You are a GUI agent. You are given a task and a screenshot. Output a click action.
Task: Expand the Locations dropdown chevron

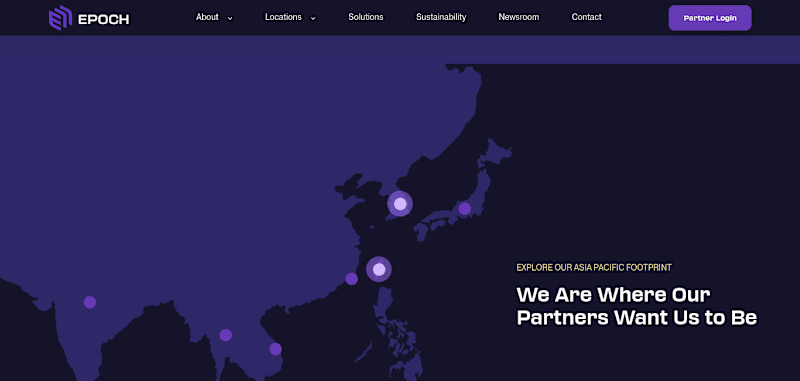point(313,18)
